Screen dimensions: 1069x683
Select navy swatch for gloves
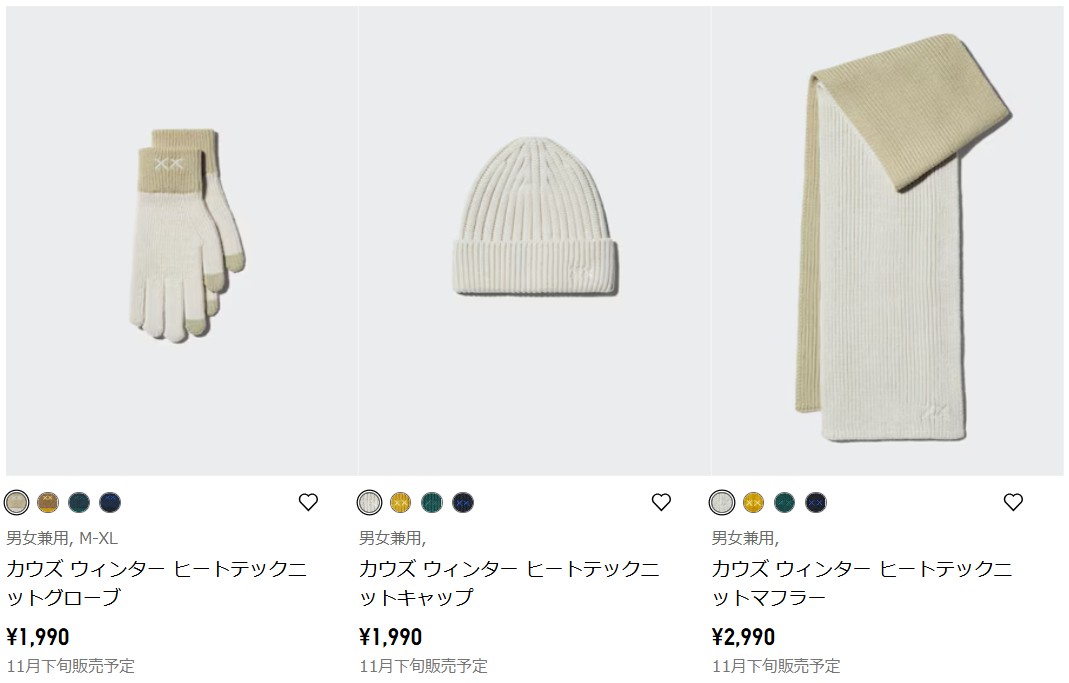pos(110,502)
